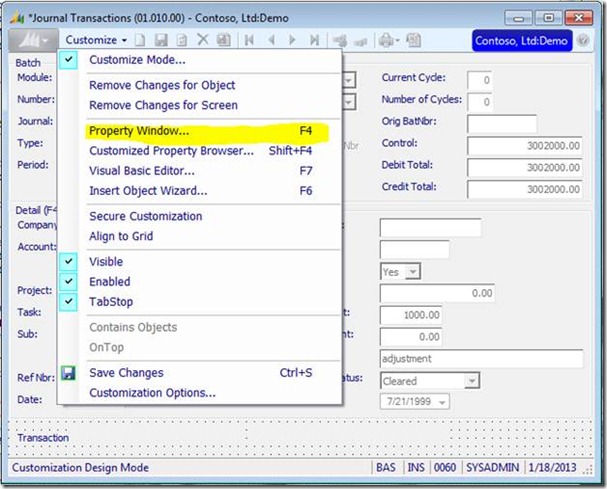Open Customized Property Browser
This screenshot has width=607, height=489.
pyautogui.click(x=201, y=151)
